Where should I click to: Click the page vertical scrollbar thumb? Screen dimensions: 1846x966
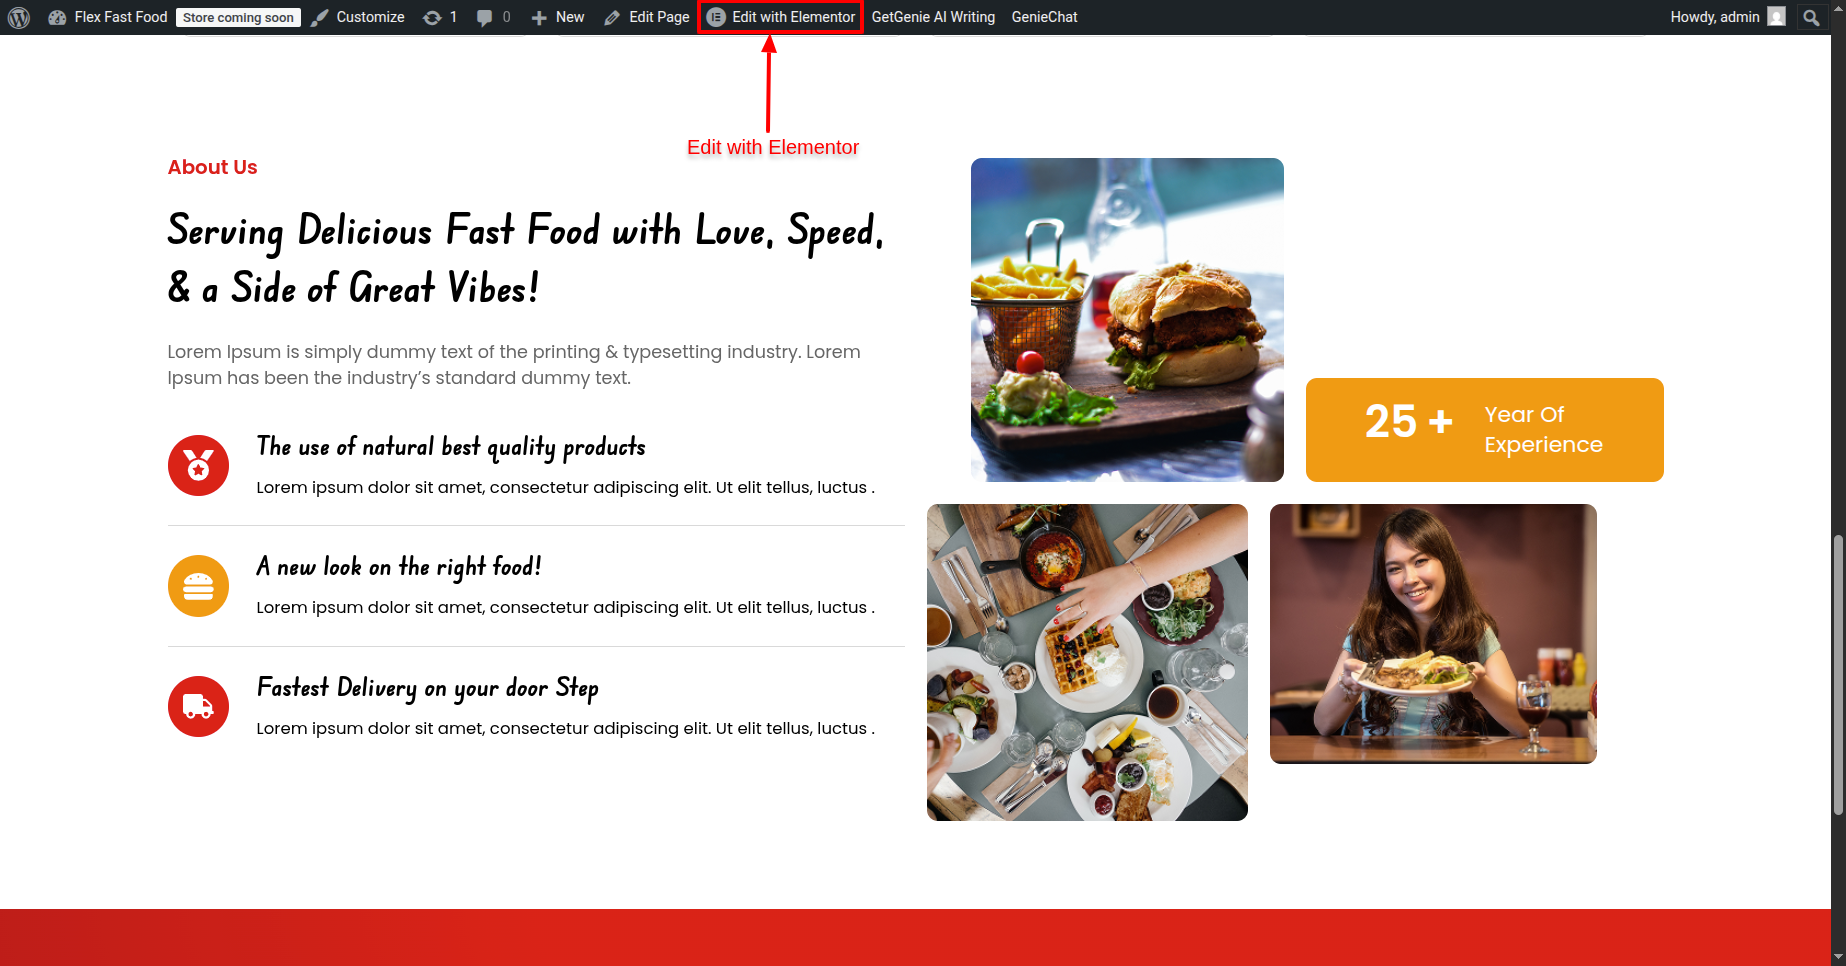tap(1838, 675)
